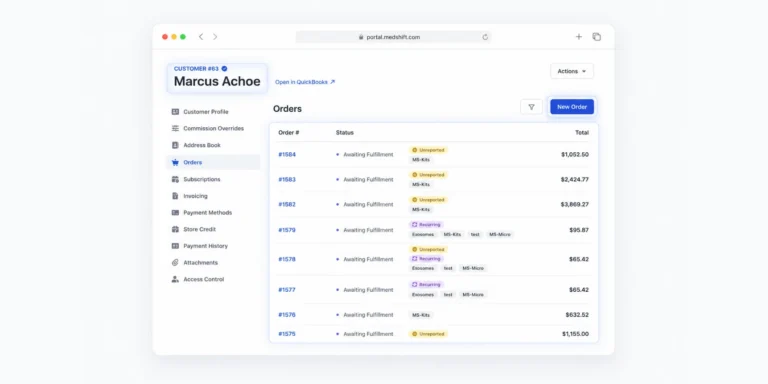The width and height of the screenshot is (768, 384).
Task: Click the Invoicing document icon
Action: click(x=175, y=196)
